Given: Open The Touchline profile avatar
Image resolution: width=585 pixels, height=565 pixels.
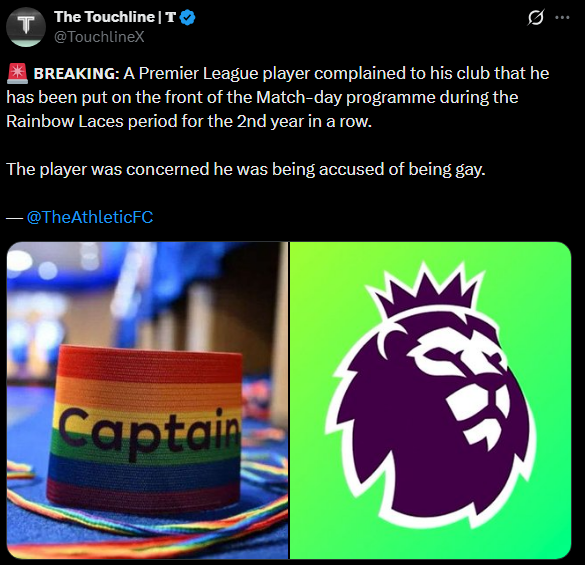Looking at the screenshot, I should coord(26,27).
